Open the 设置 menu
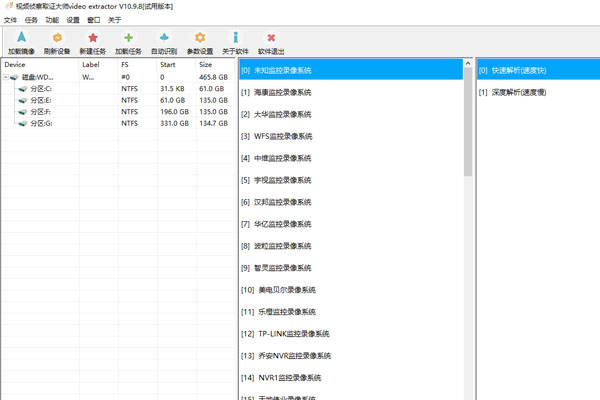 73,20
